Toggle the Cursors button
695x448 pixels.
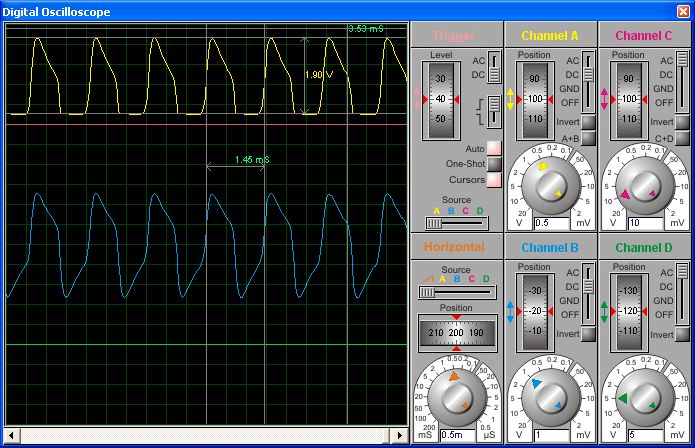click(x=494, y=180)
